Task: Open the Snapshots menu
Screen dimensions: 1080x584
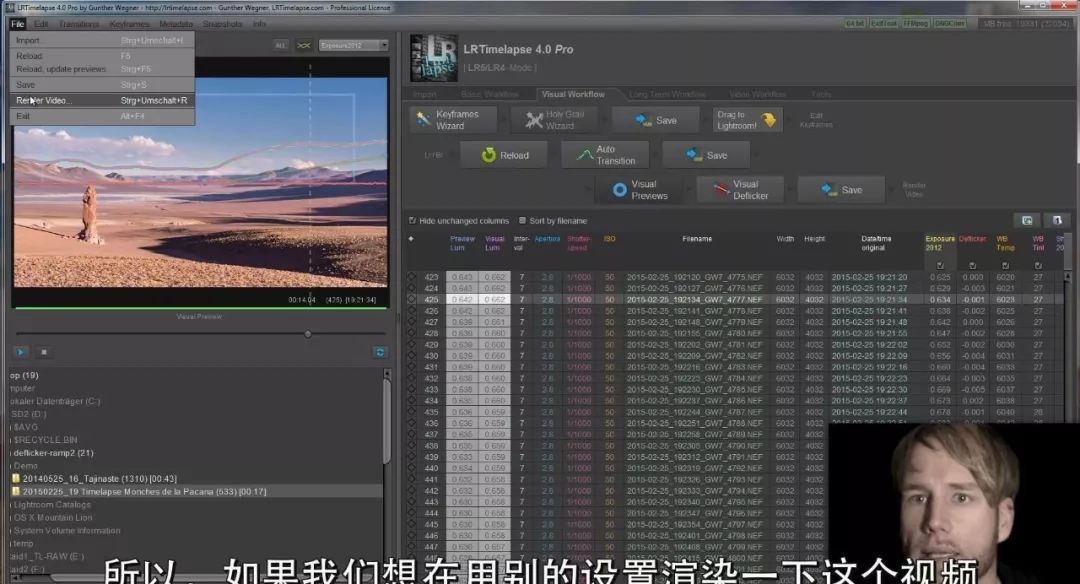Action: tap(222, 23)
